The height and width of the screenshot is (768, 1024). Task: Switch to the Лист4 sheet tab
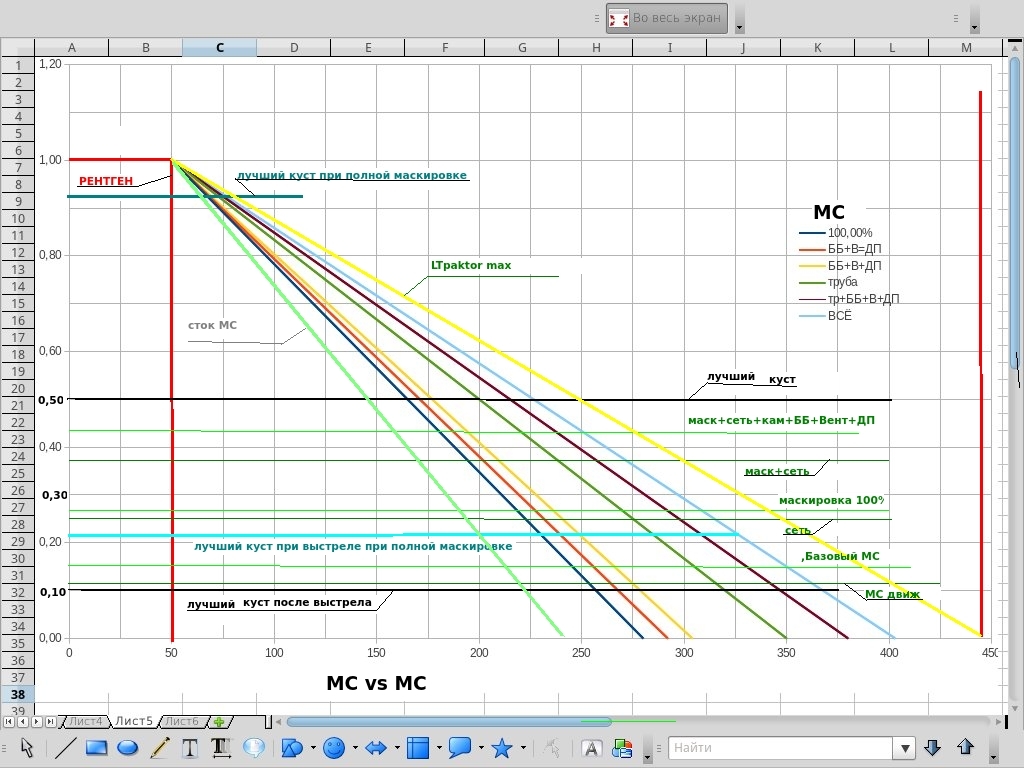[x=85, y=721]
